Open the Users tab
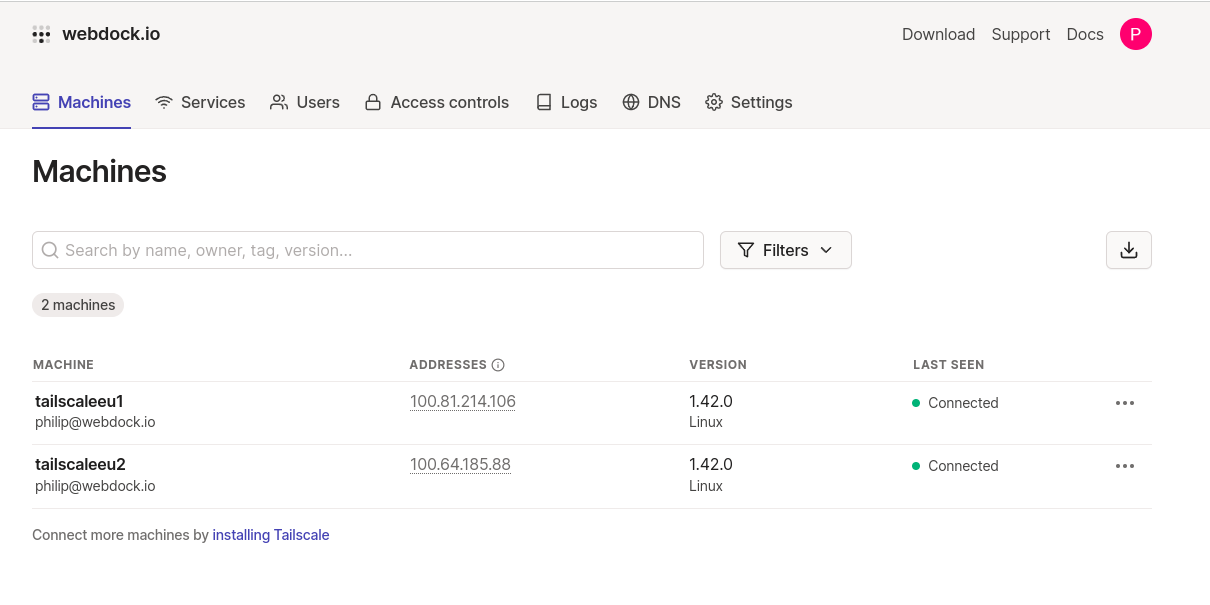1210x605 pixels. [x=305, y=102]
